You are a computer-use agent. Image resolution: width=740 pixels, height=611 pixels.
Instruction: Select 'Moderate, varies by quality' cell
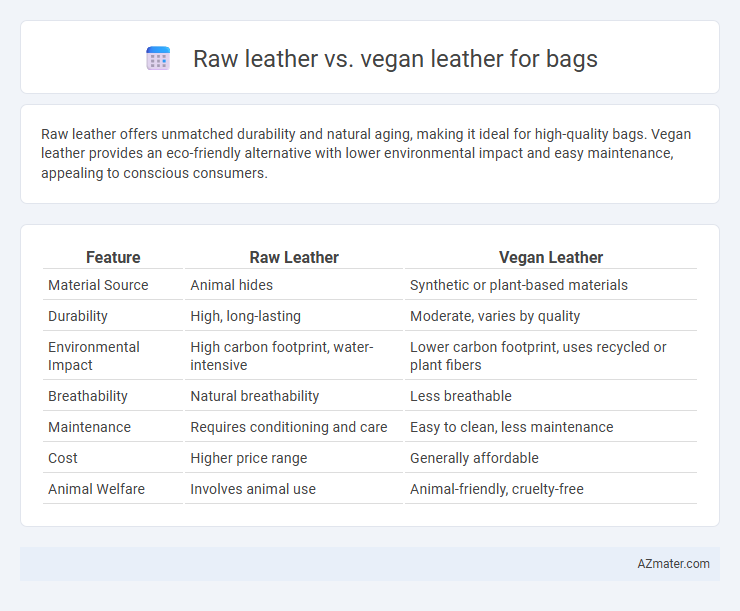[x=495, y=316]
